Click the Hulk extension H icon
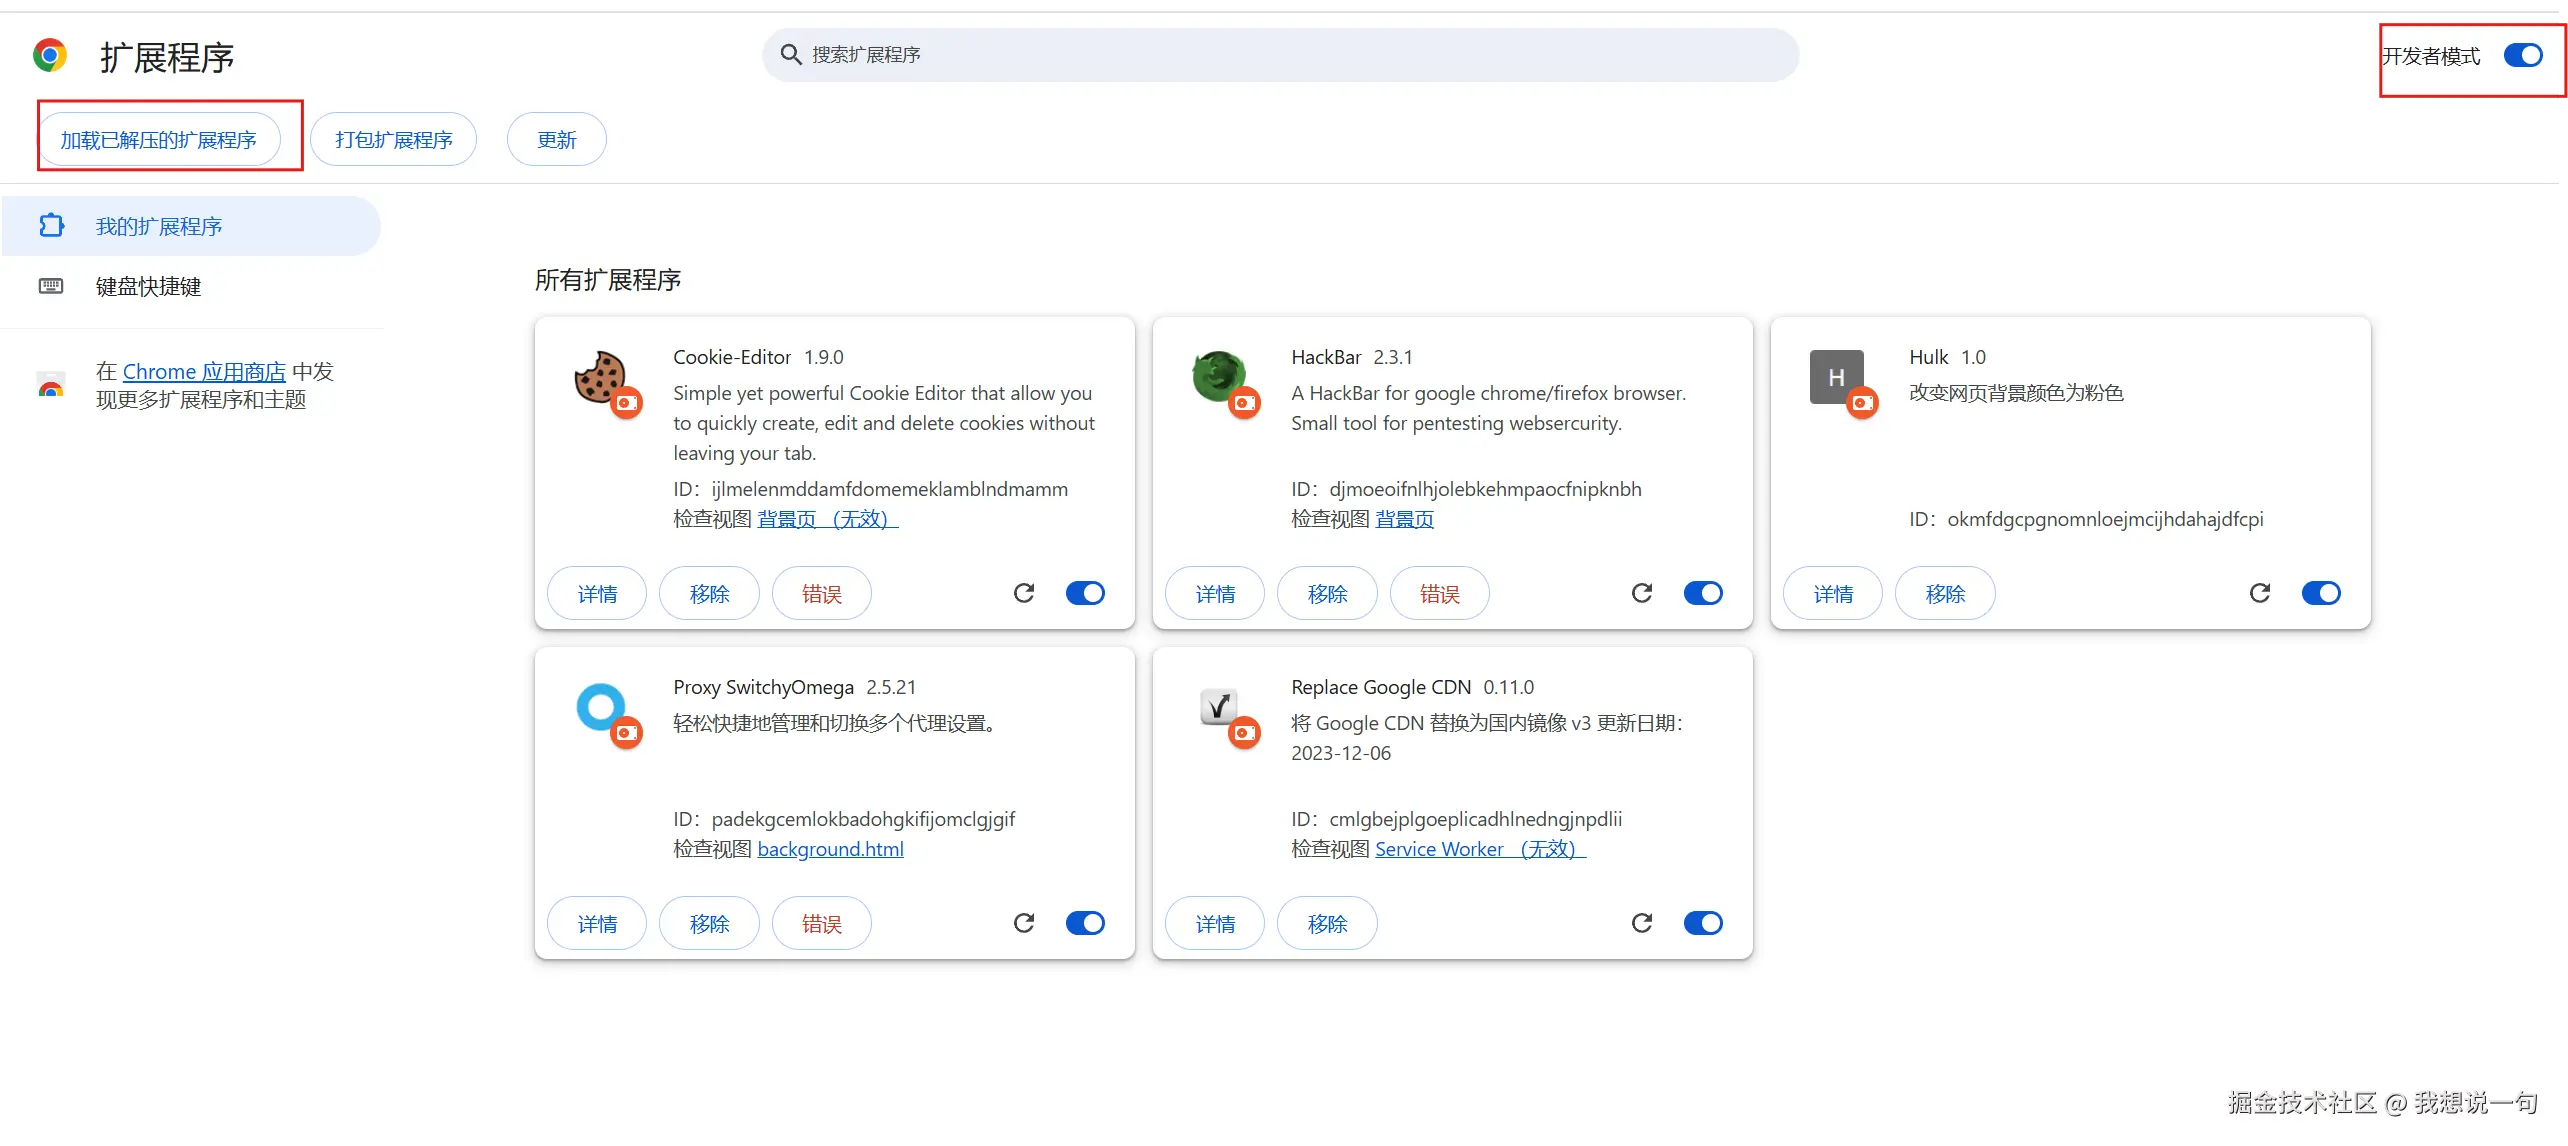The image size is (2568, 1146). pos(1836,377)
